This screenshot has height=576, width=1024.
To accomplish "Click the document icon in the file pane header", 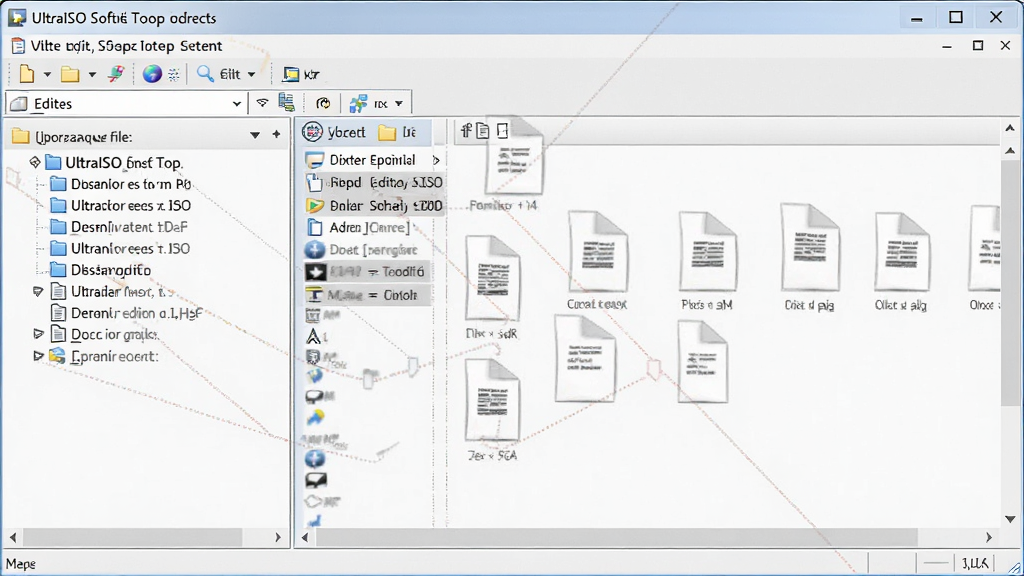I will click(483, 131).
